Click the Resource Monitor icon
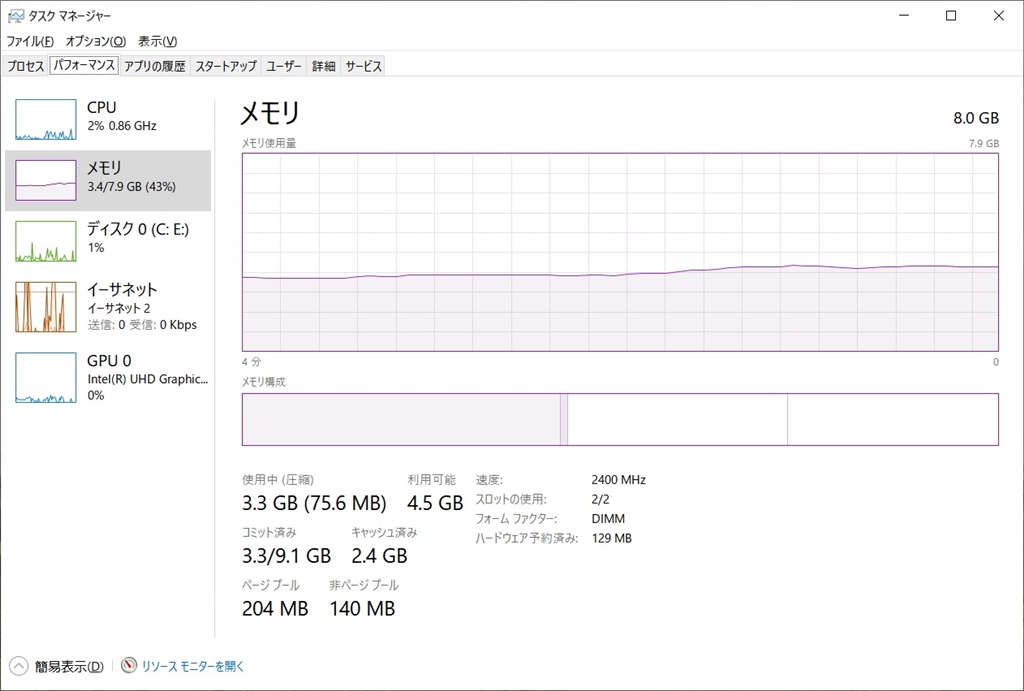 129,666
